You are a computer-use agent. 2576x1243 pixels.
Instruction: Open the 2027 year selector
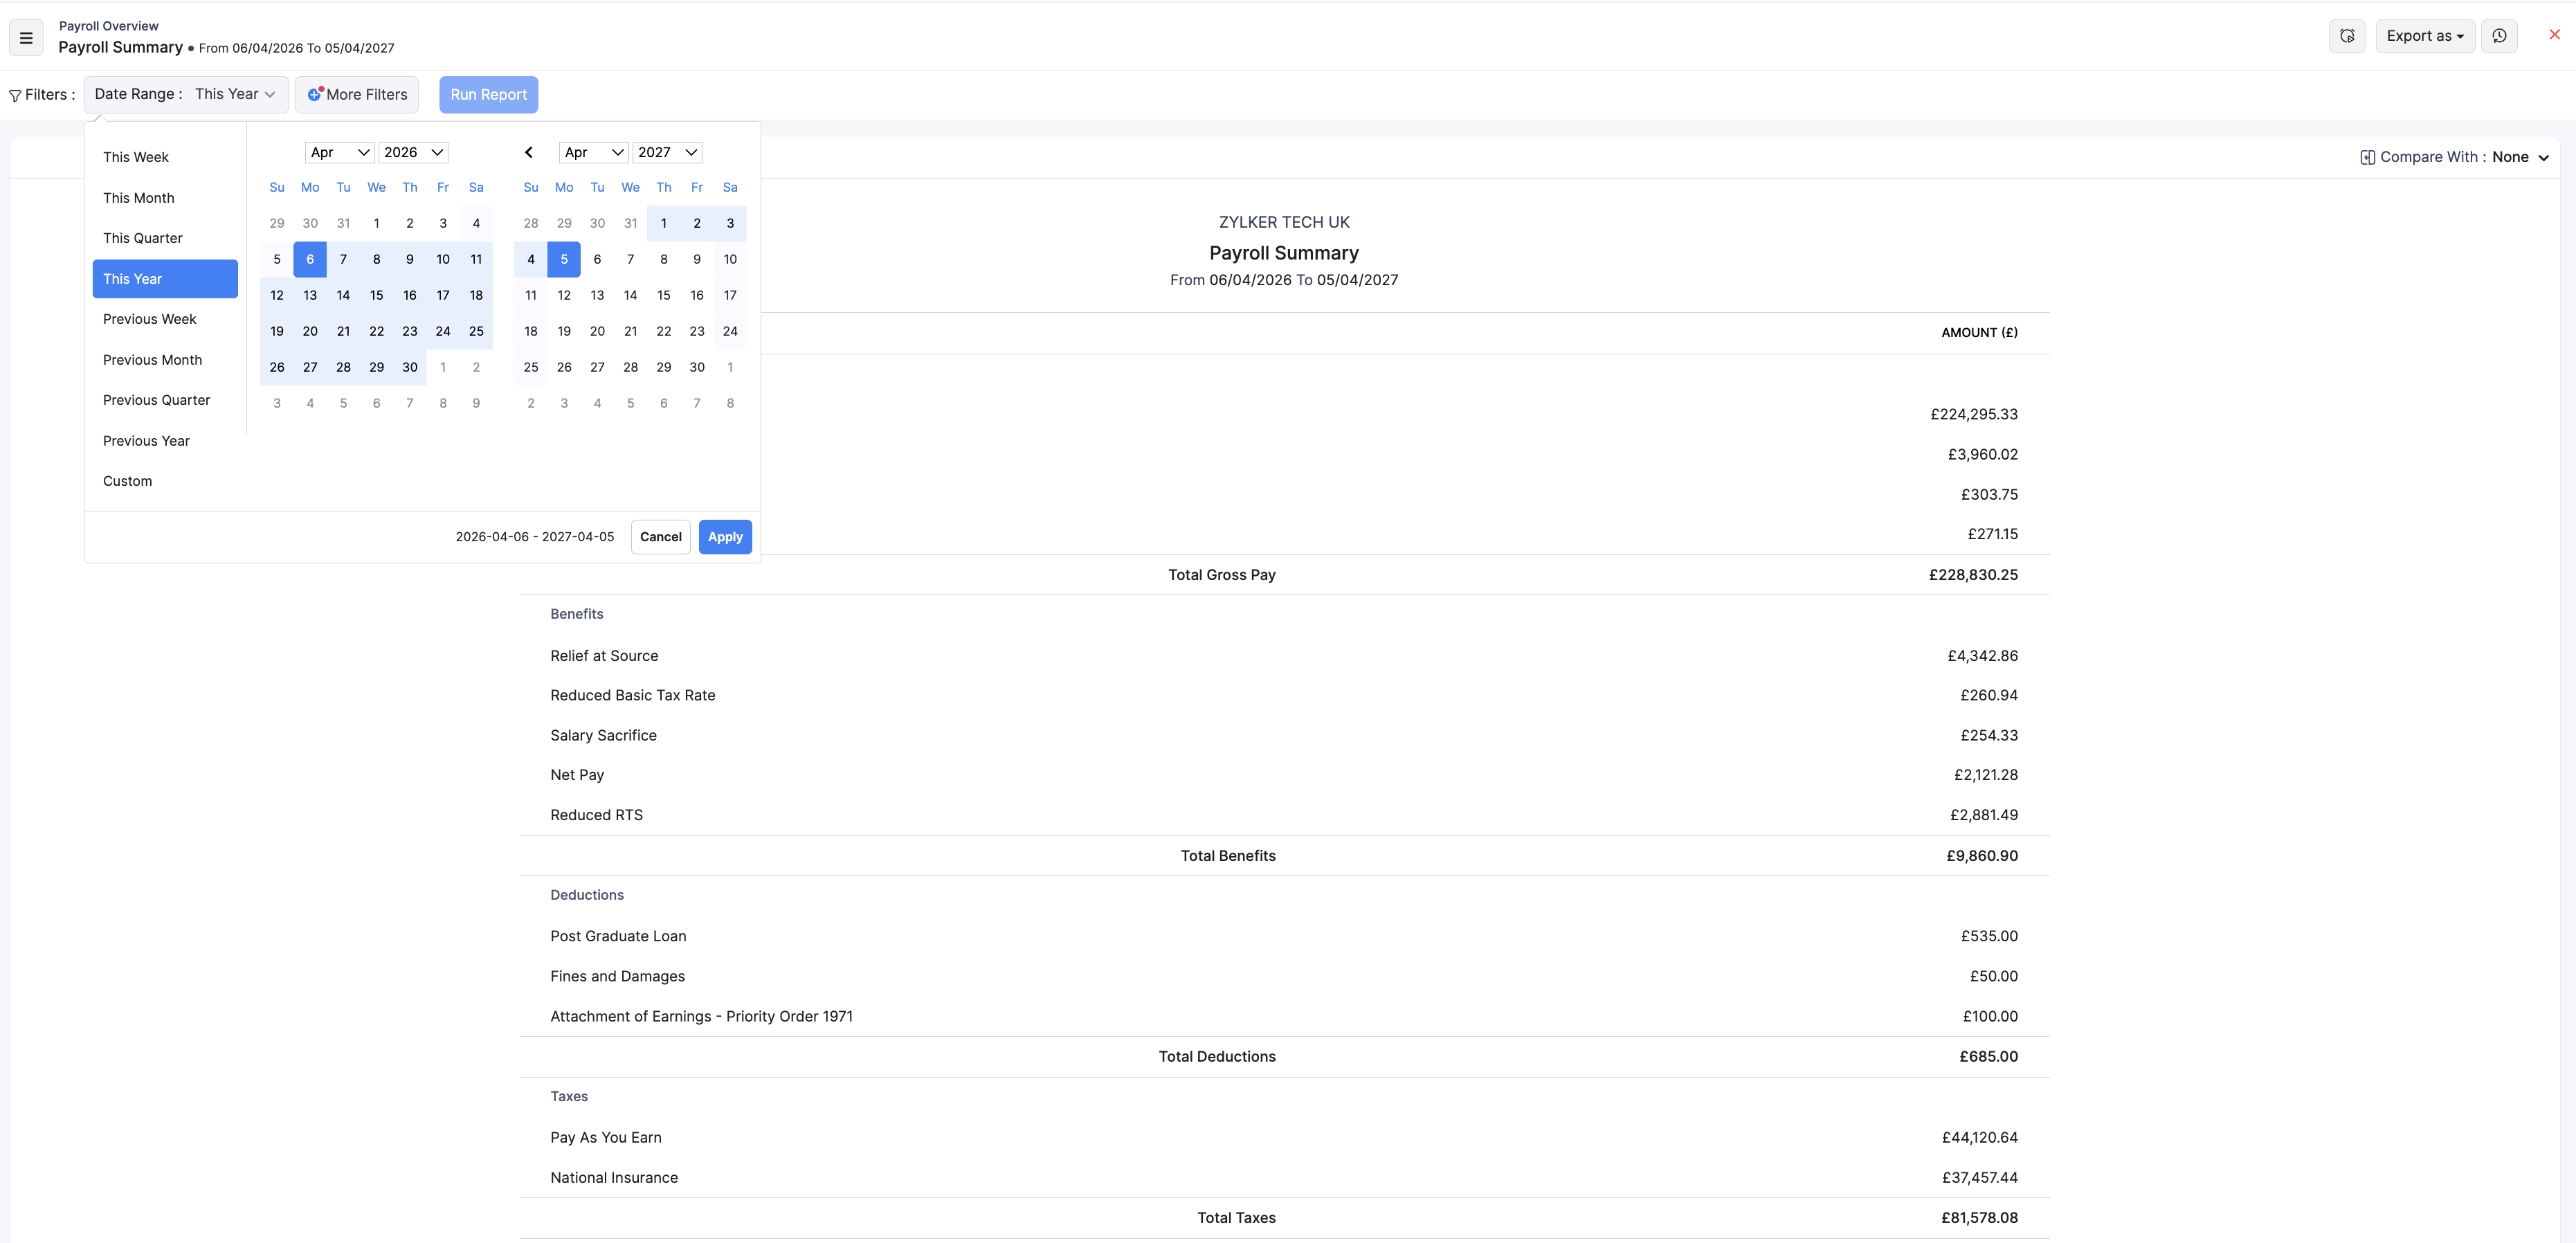(667, 152)
